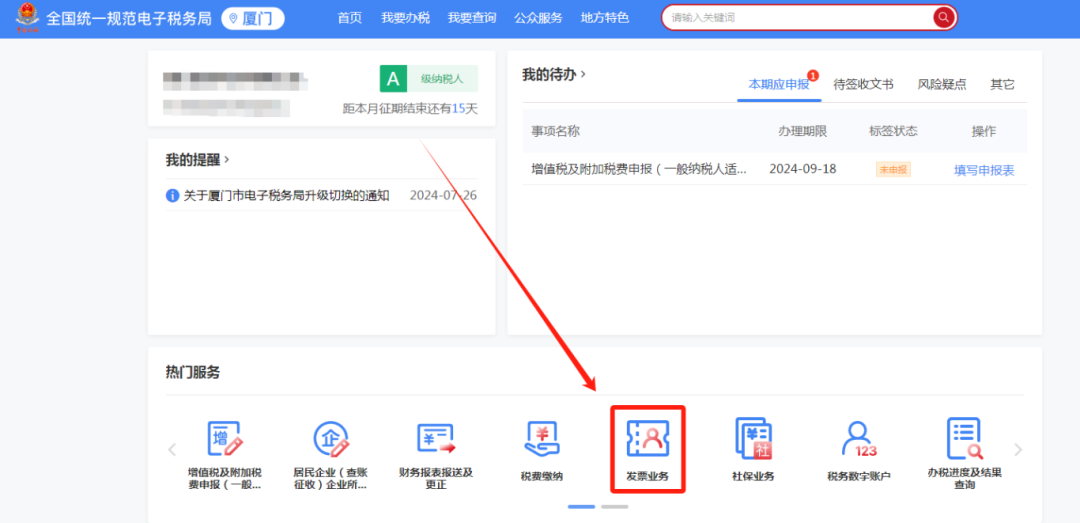Switch region via 厦门 selector
Screen dimensions: 1080x523
[253, 19]
